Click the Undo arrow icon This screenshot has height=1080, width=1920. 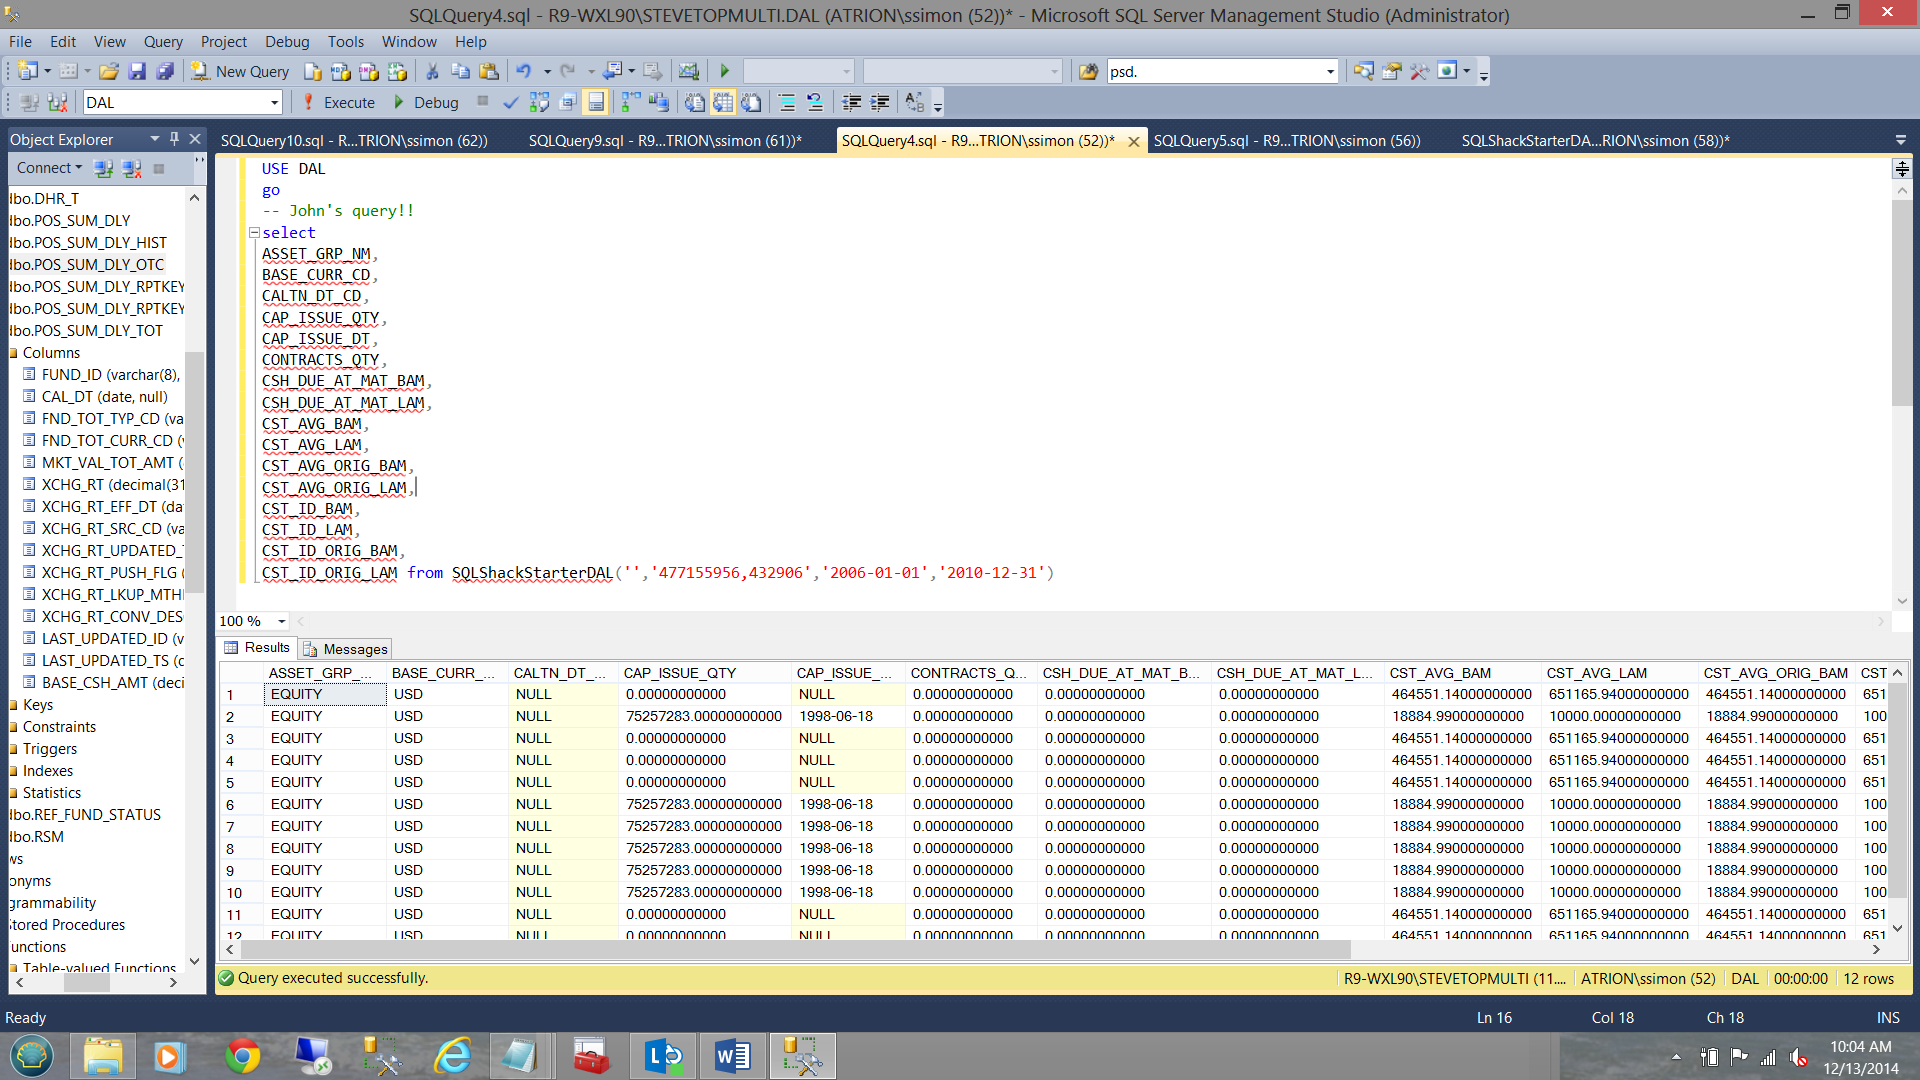pos(522,71)
